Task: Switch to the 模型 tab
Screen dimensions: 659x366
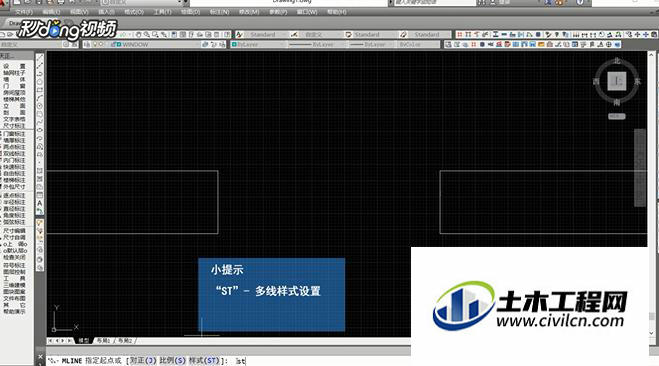Action: (84, 340)
